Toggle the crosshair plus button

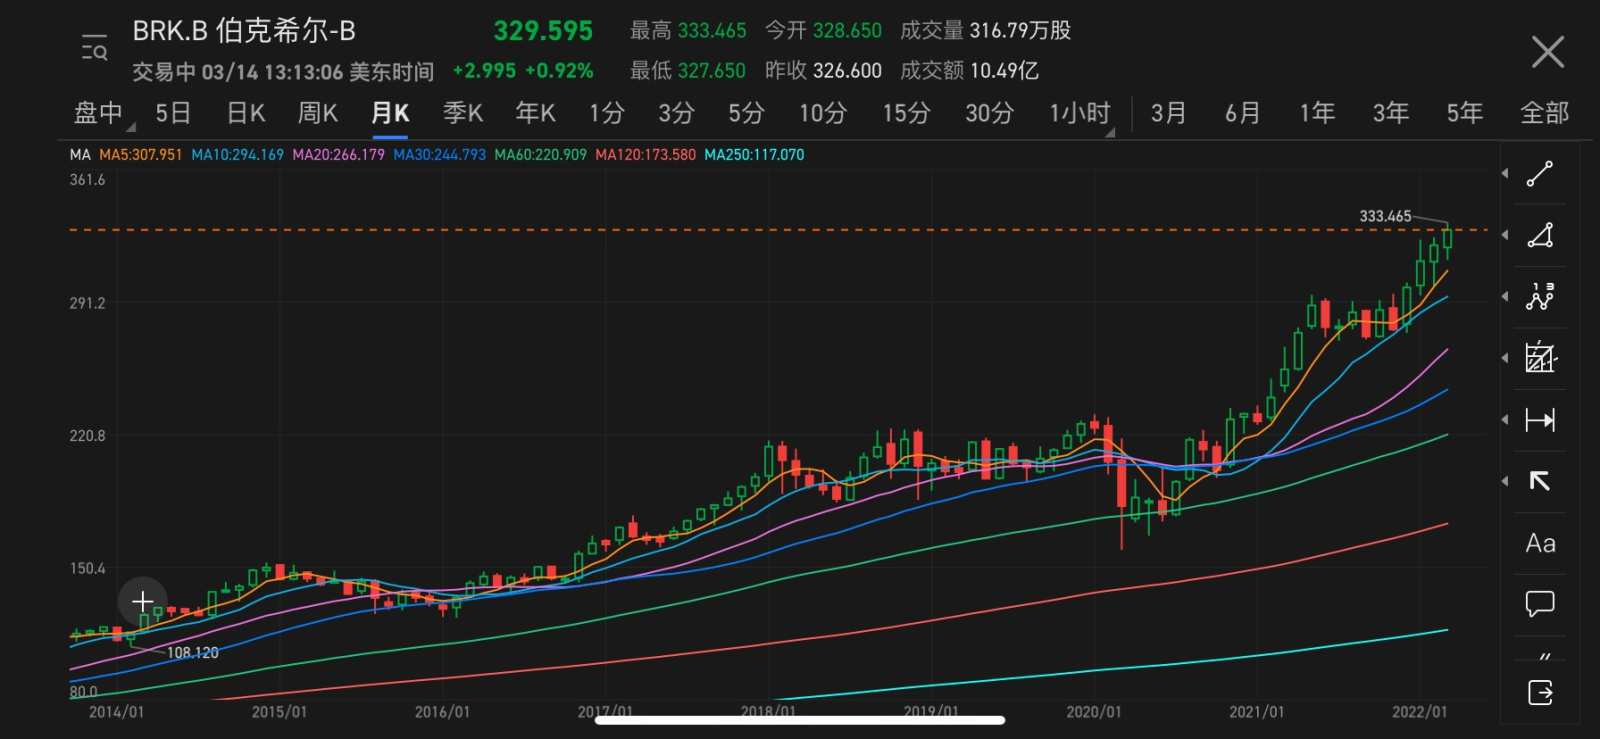142,601
